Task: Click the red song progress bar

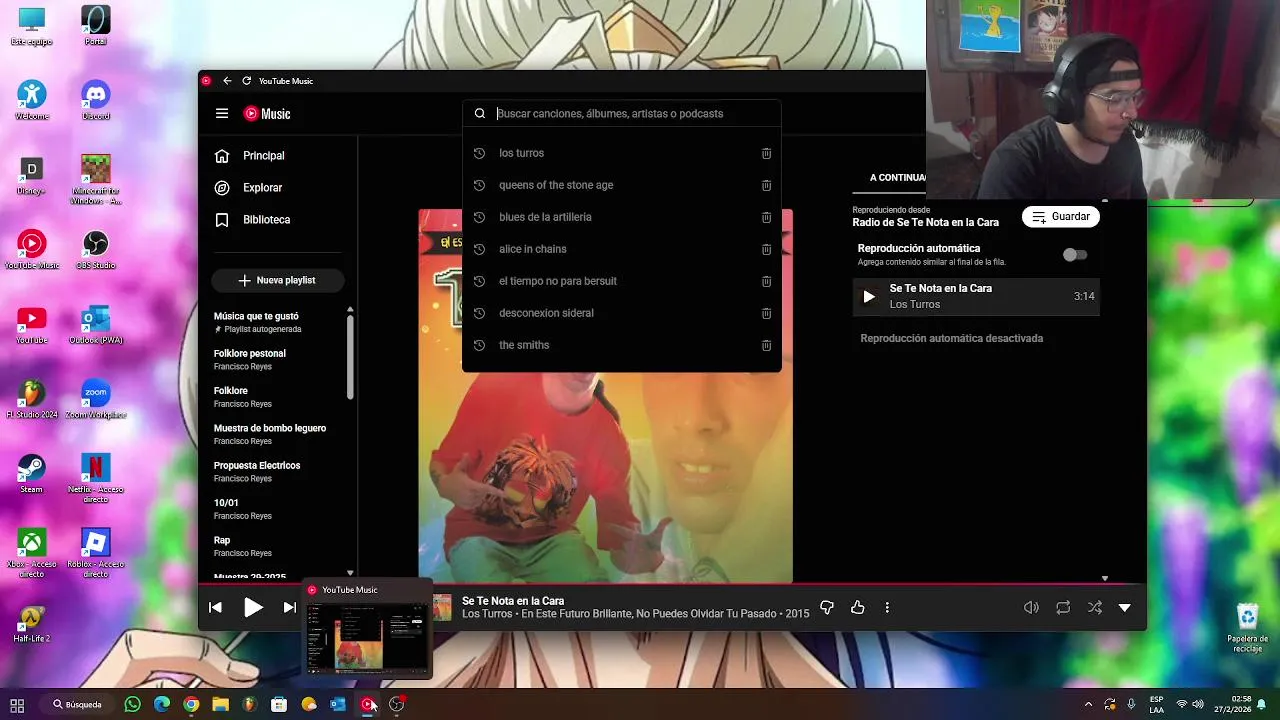Action: pos(672,584)
